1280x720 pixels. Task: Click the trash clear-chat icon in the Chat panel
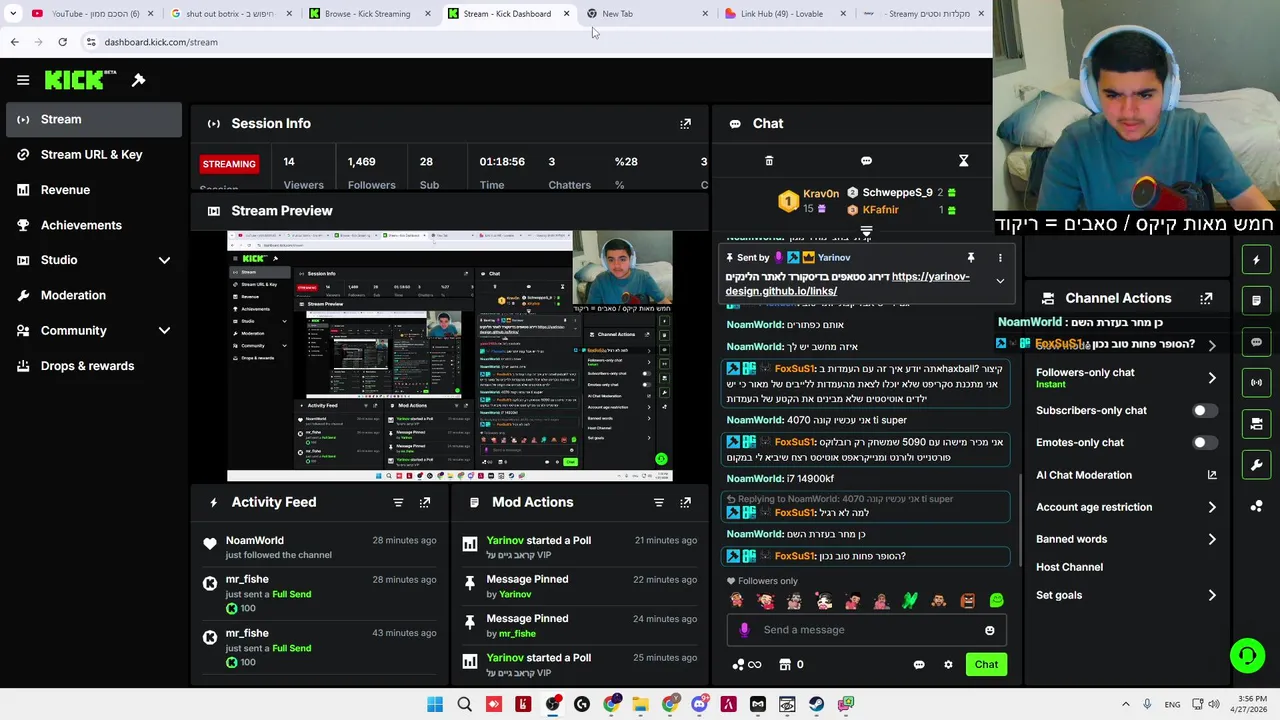[x=769, y=161]
